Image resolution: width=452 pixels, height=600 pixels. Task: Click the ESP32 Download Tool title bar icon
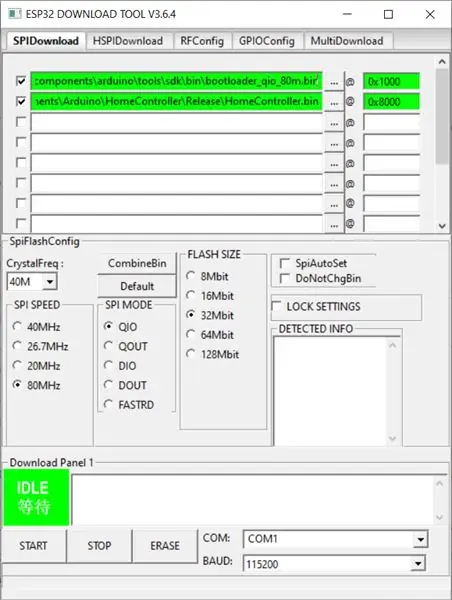point(15,14)
